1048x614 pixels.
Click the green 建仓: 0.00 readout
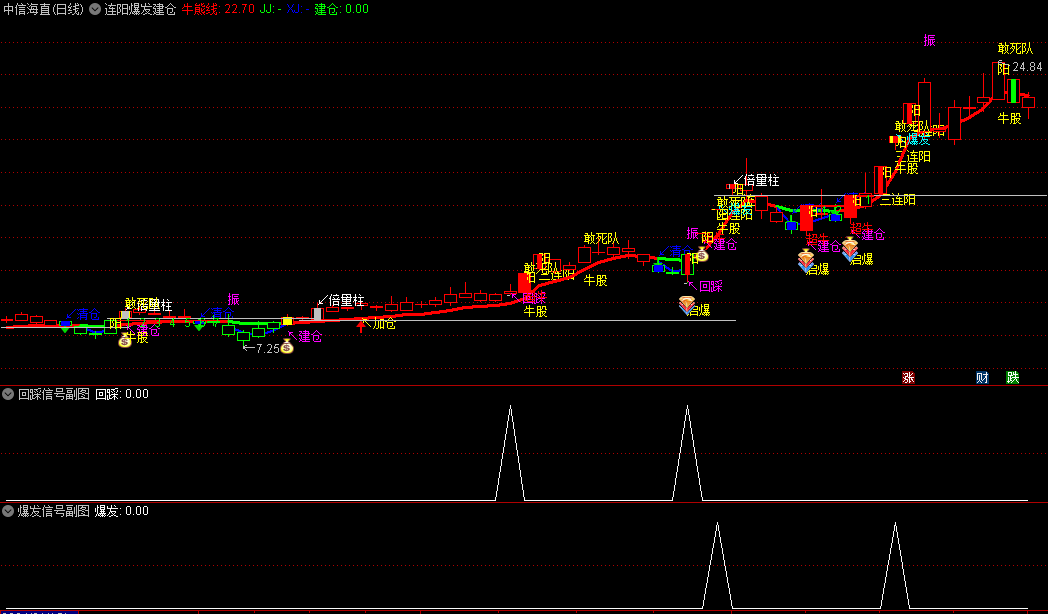(x=342, y=9)
